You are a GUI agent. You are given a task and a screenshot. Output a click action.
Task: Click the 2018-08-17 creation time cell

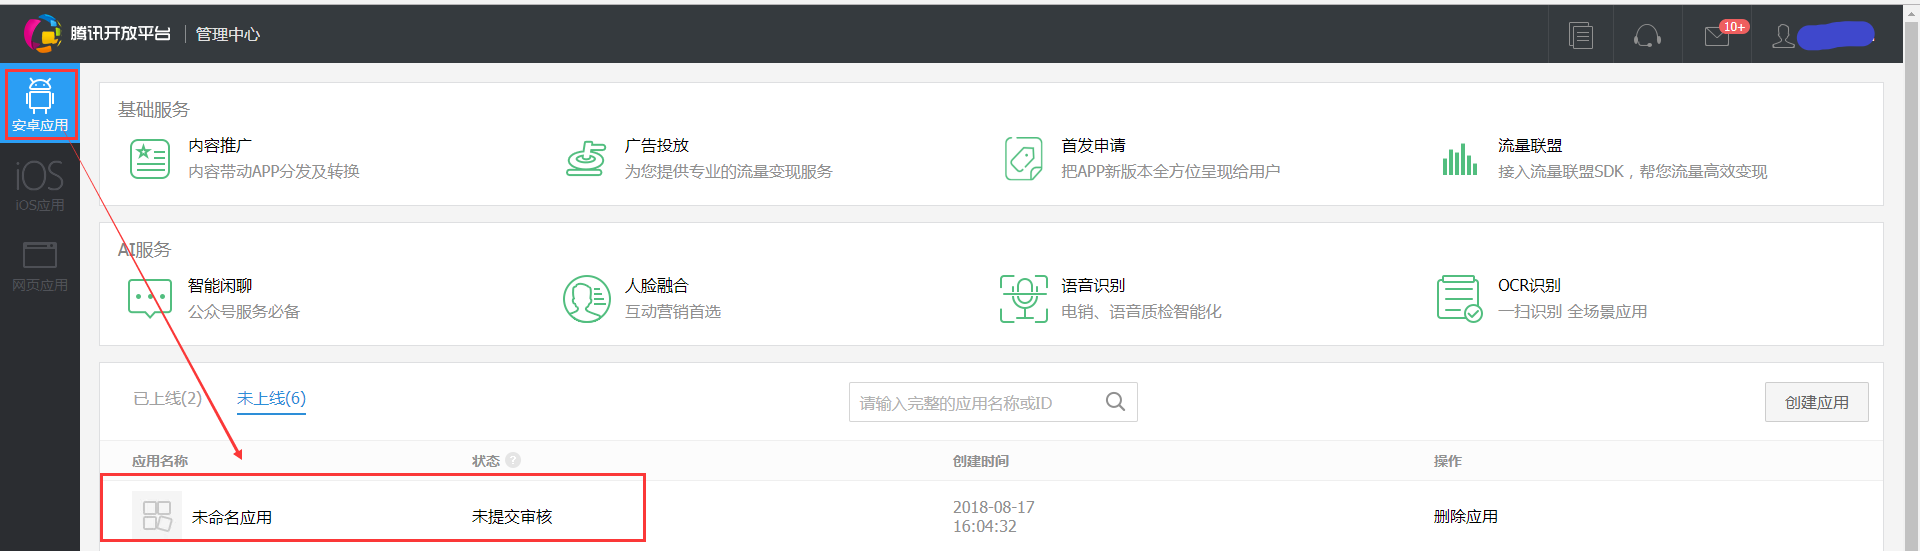(994, 517)
